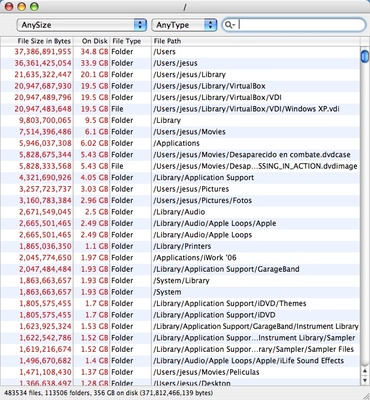
Task: Sort by File Size in Bytes column
Action: point(37,41)
